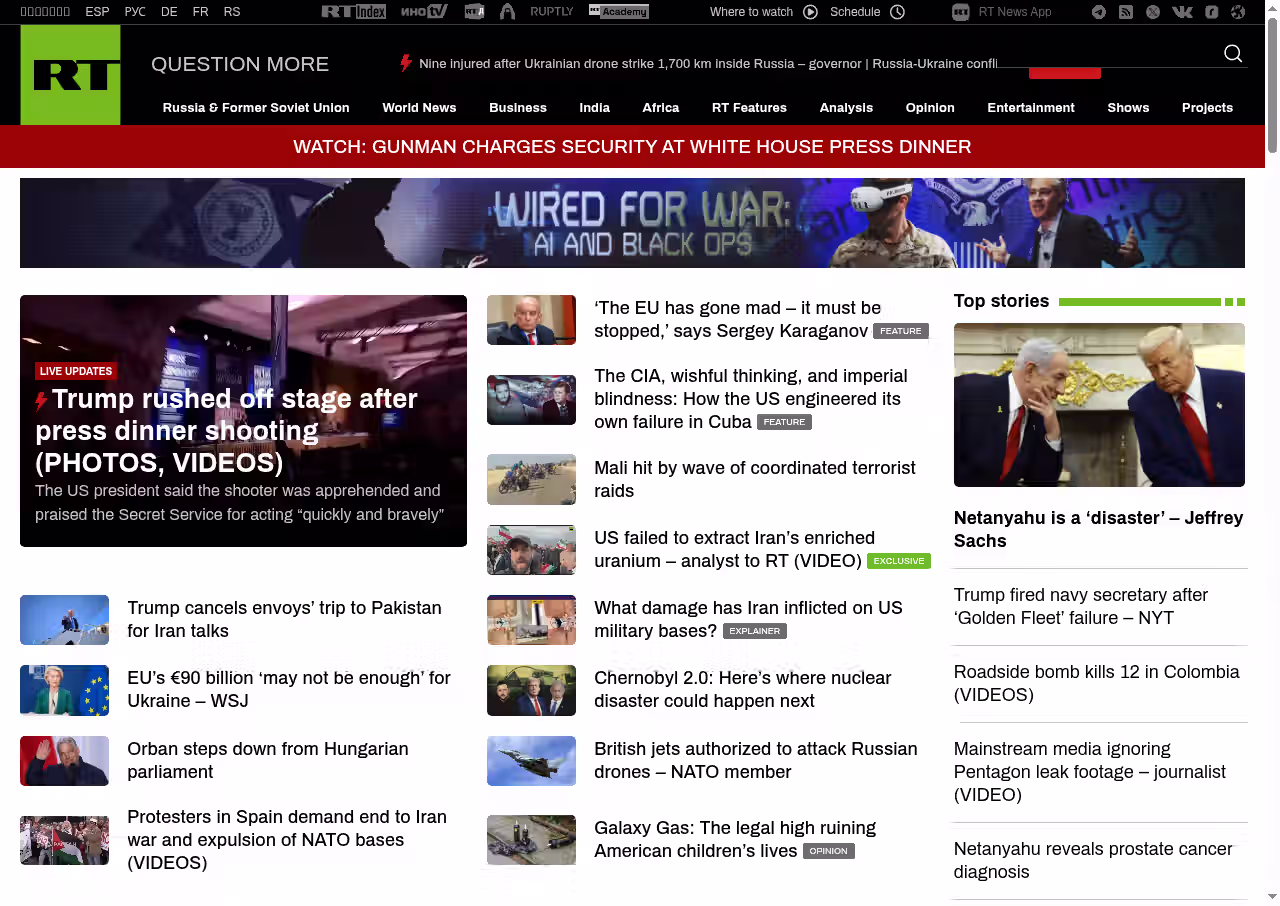Click the Schedule clock icon
This screenshot has height=906, width=1280.
click(x=897, y=12)
